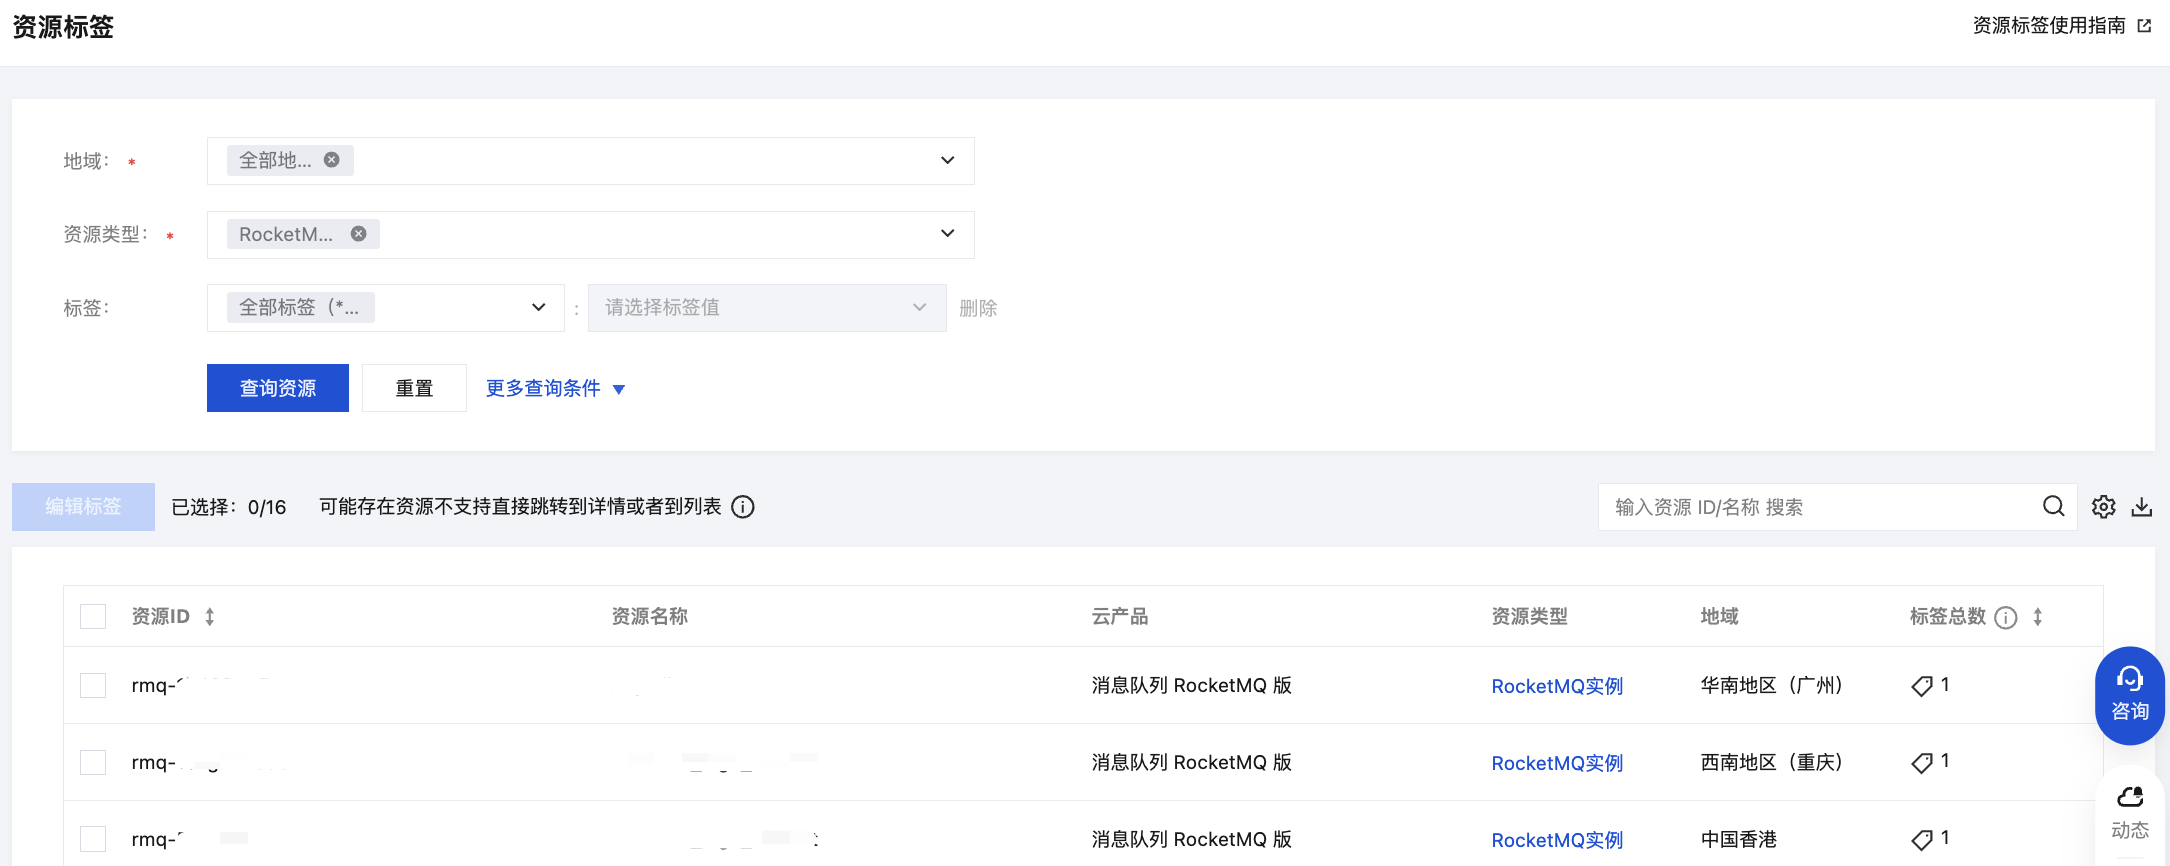
Task: Click the search magnifier icon
Action: pyautogui.click(x=2053, y=507)
